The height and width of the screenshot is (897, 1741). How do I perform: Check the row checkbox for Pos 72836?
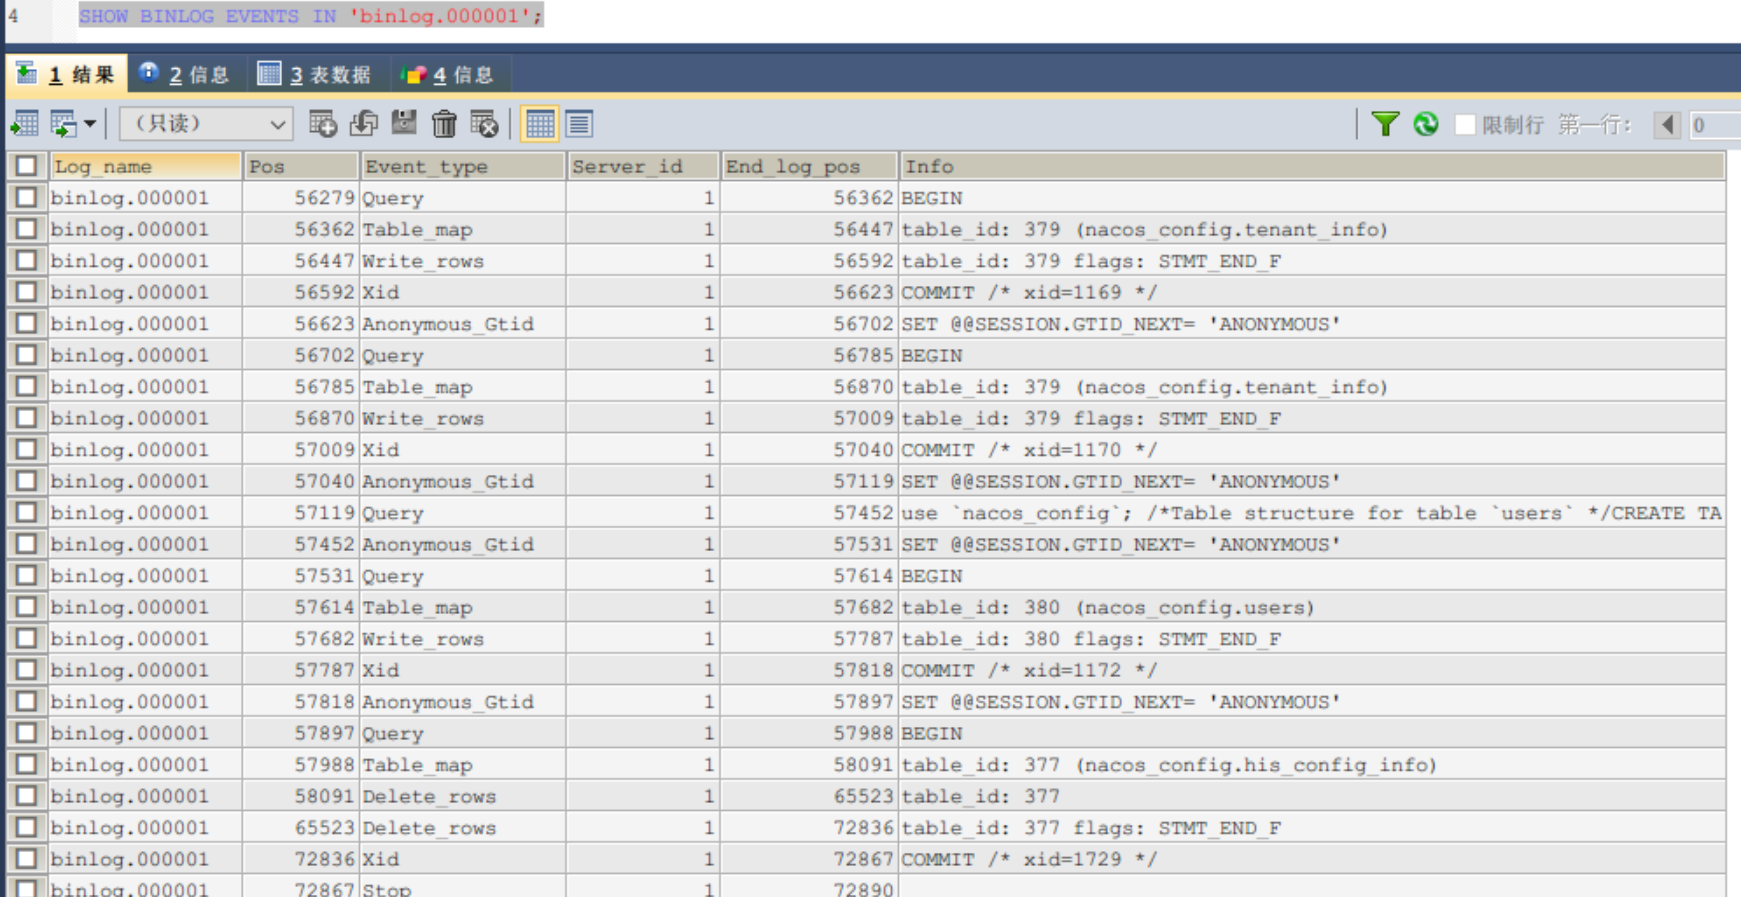tap(27, 858)
